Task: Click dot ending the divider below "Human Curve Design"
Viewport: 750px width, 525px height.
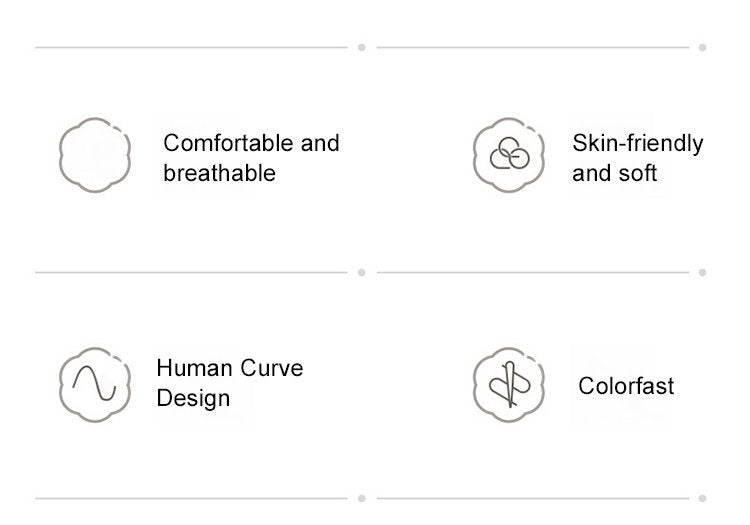Action: (361, 497)
